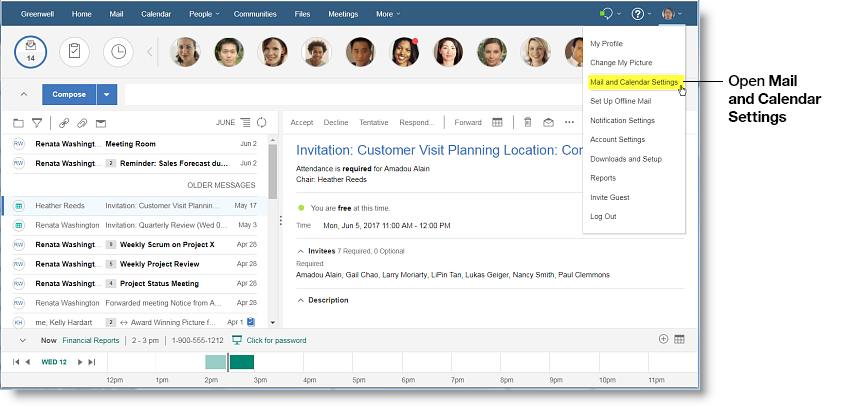
Task: Click the Financial Reports link
Action: [x=90, y=340]
